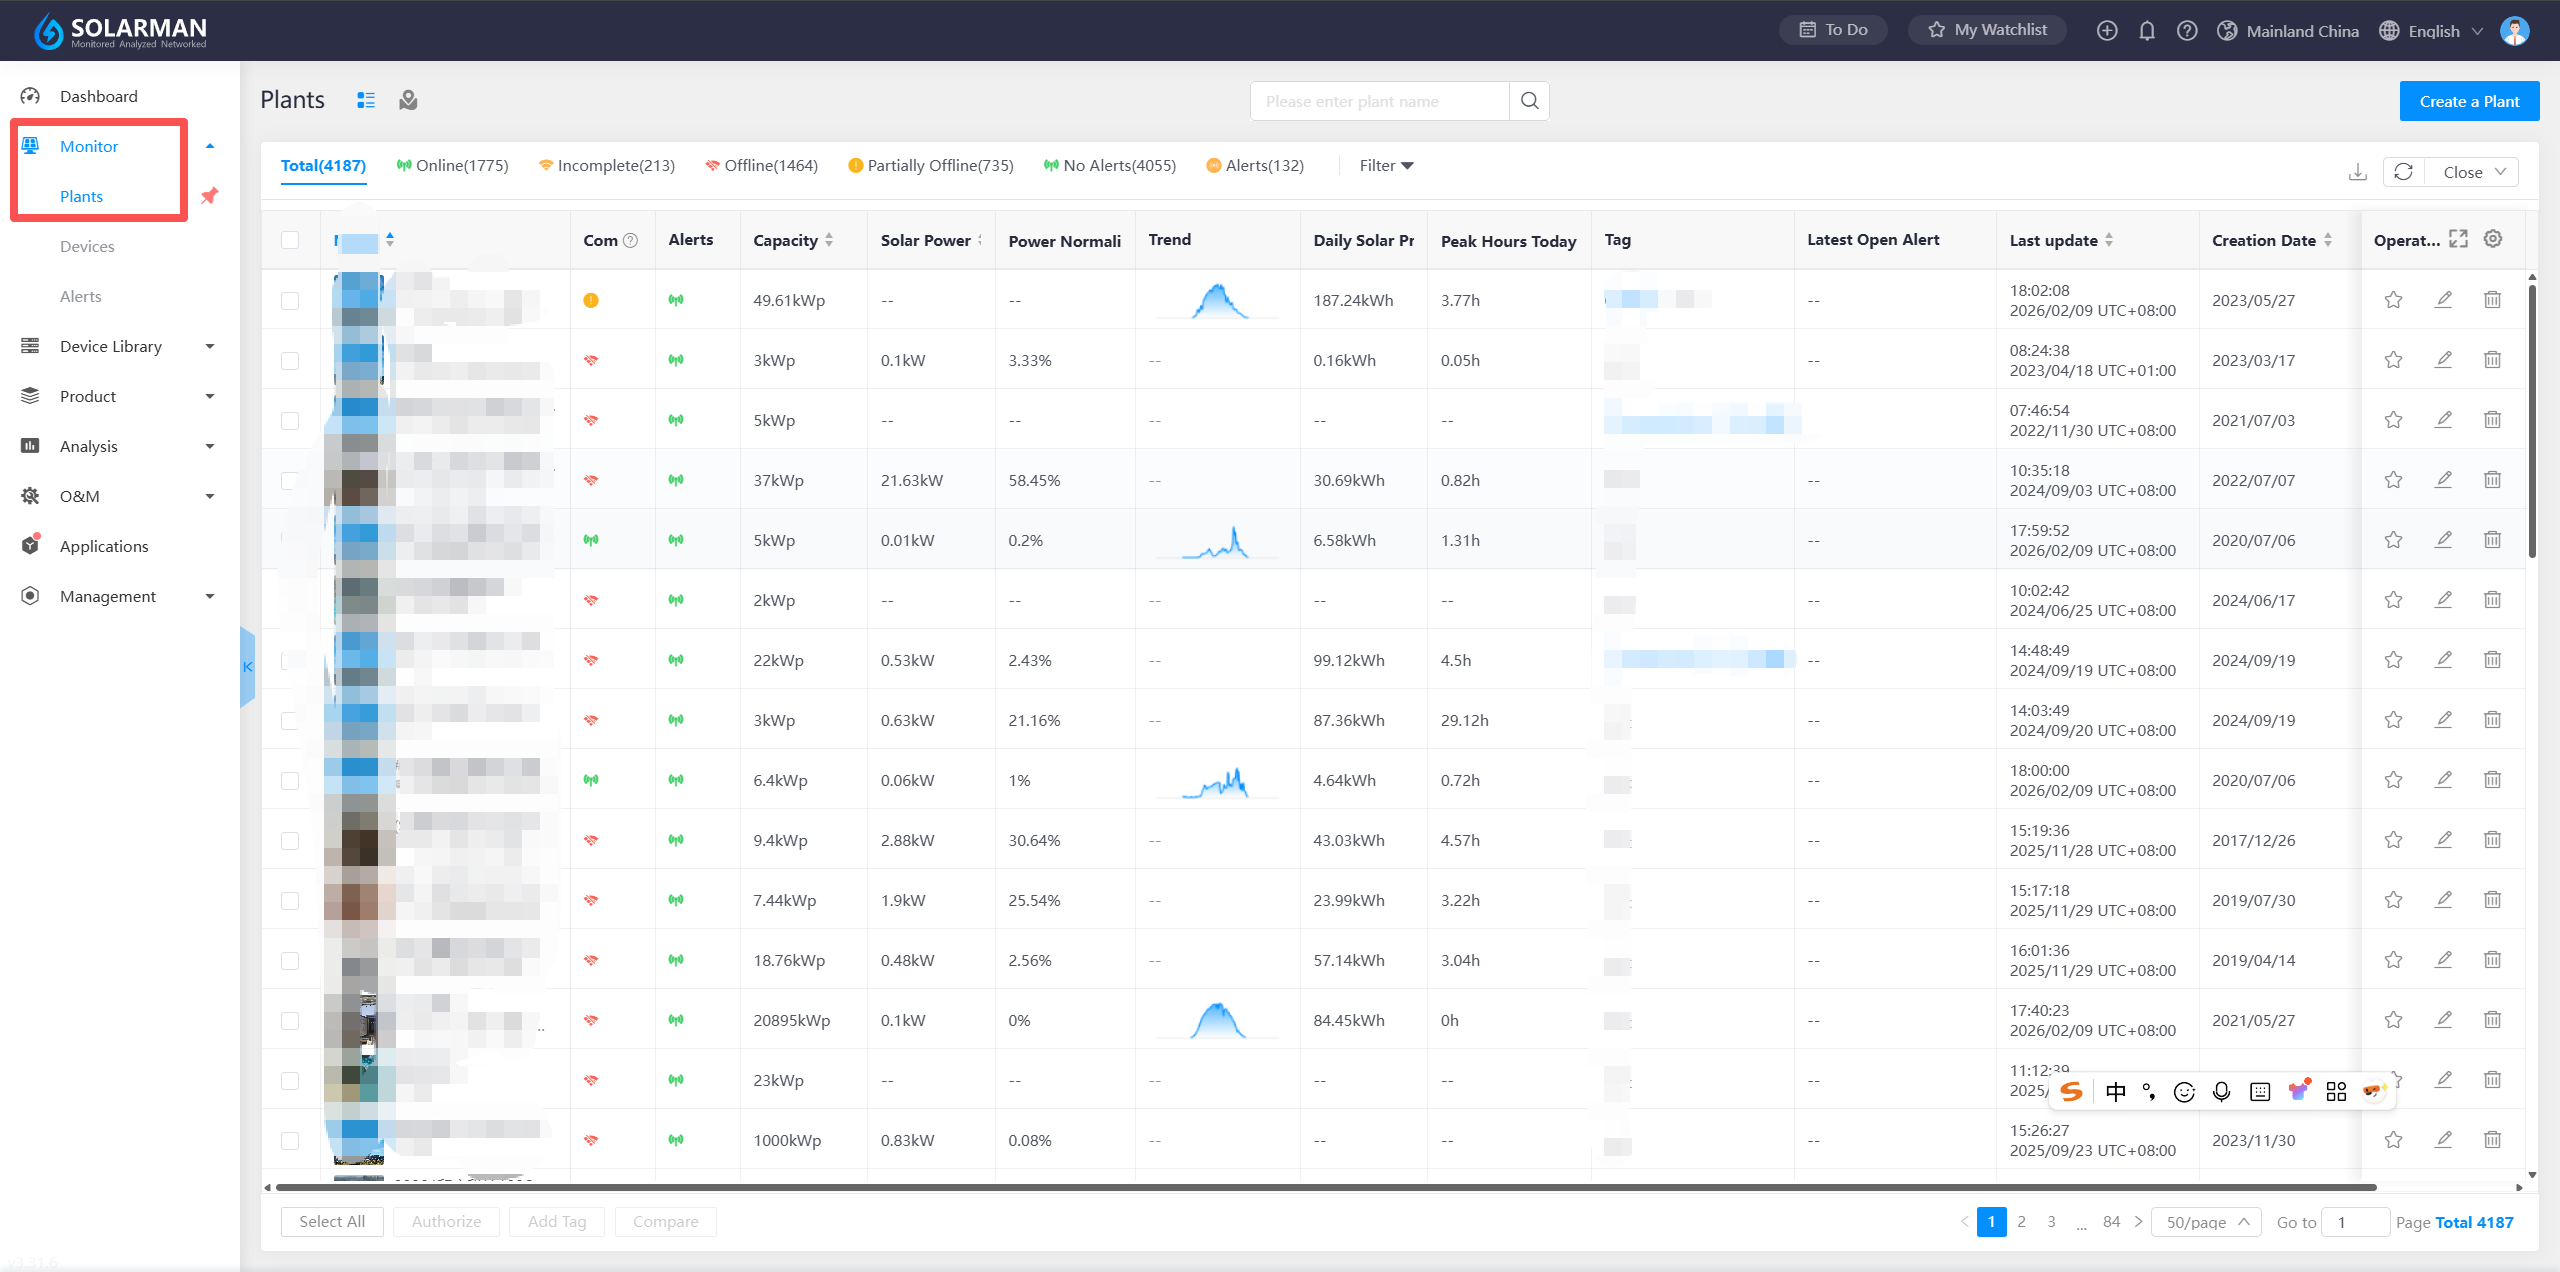Image resolution: width=2560 pixels, height=1272 pixels.
Task: Check the 49.61kWp plant row checkbox
Action: point(290,300)
